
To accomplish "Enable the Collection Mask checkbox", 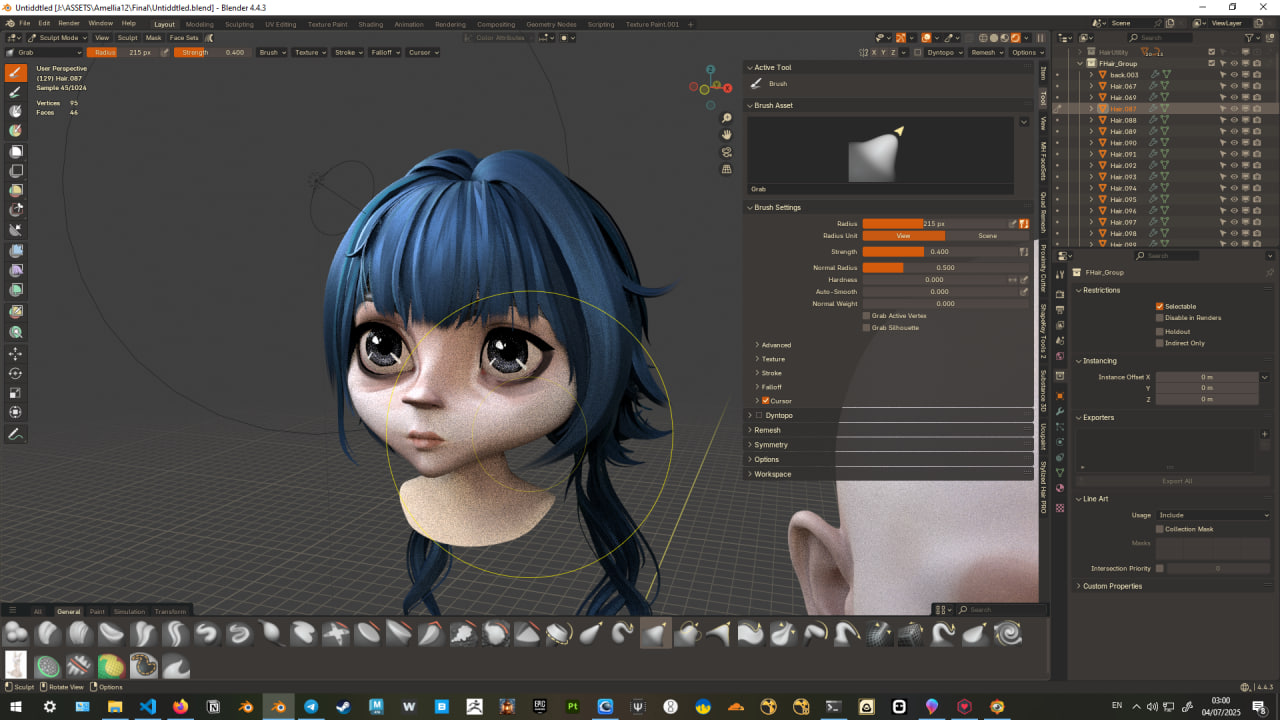I will pos(1160,529).
